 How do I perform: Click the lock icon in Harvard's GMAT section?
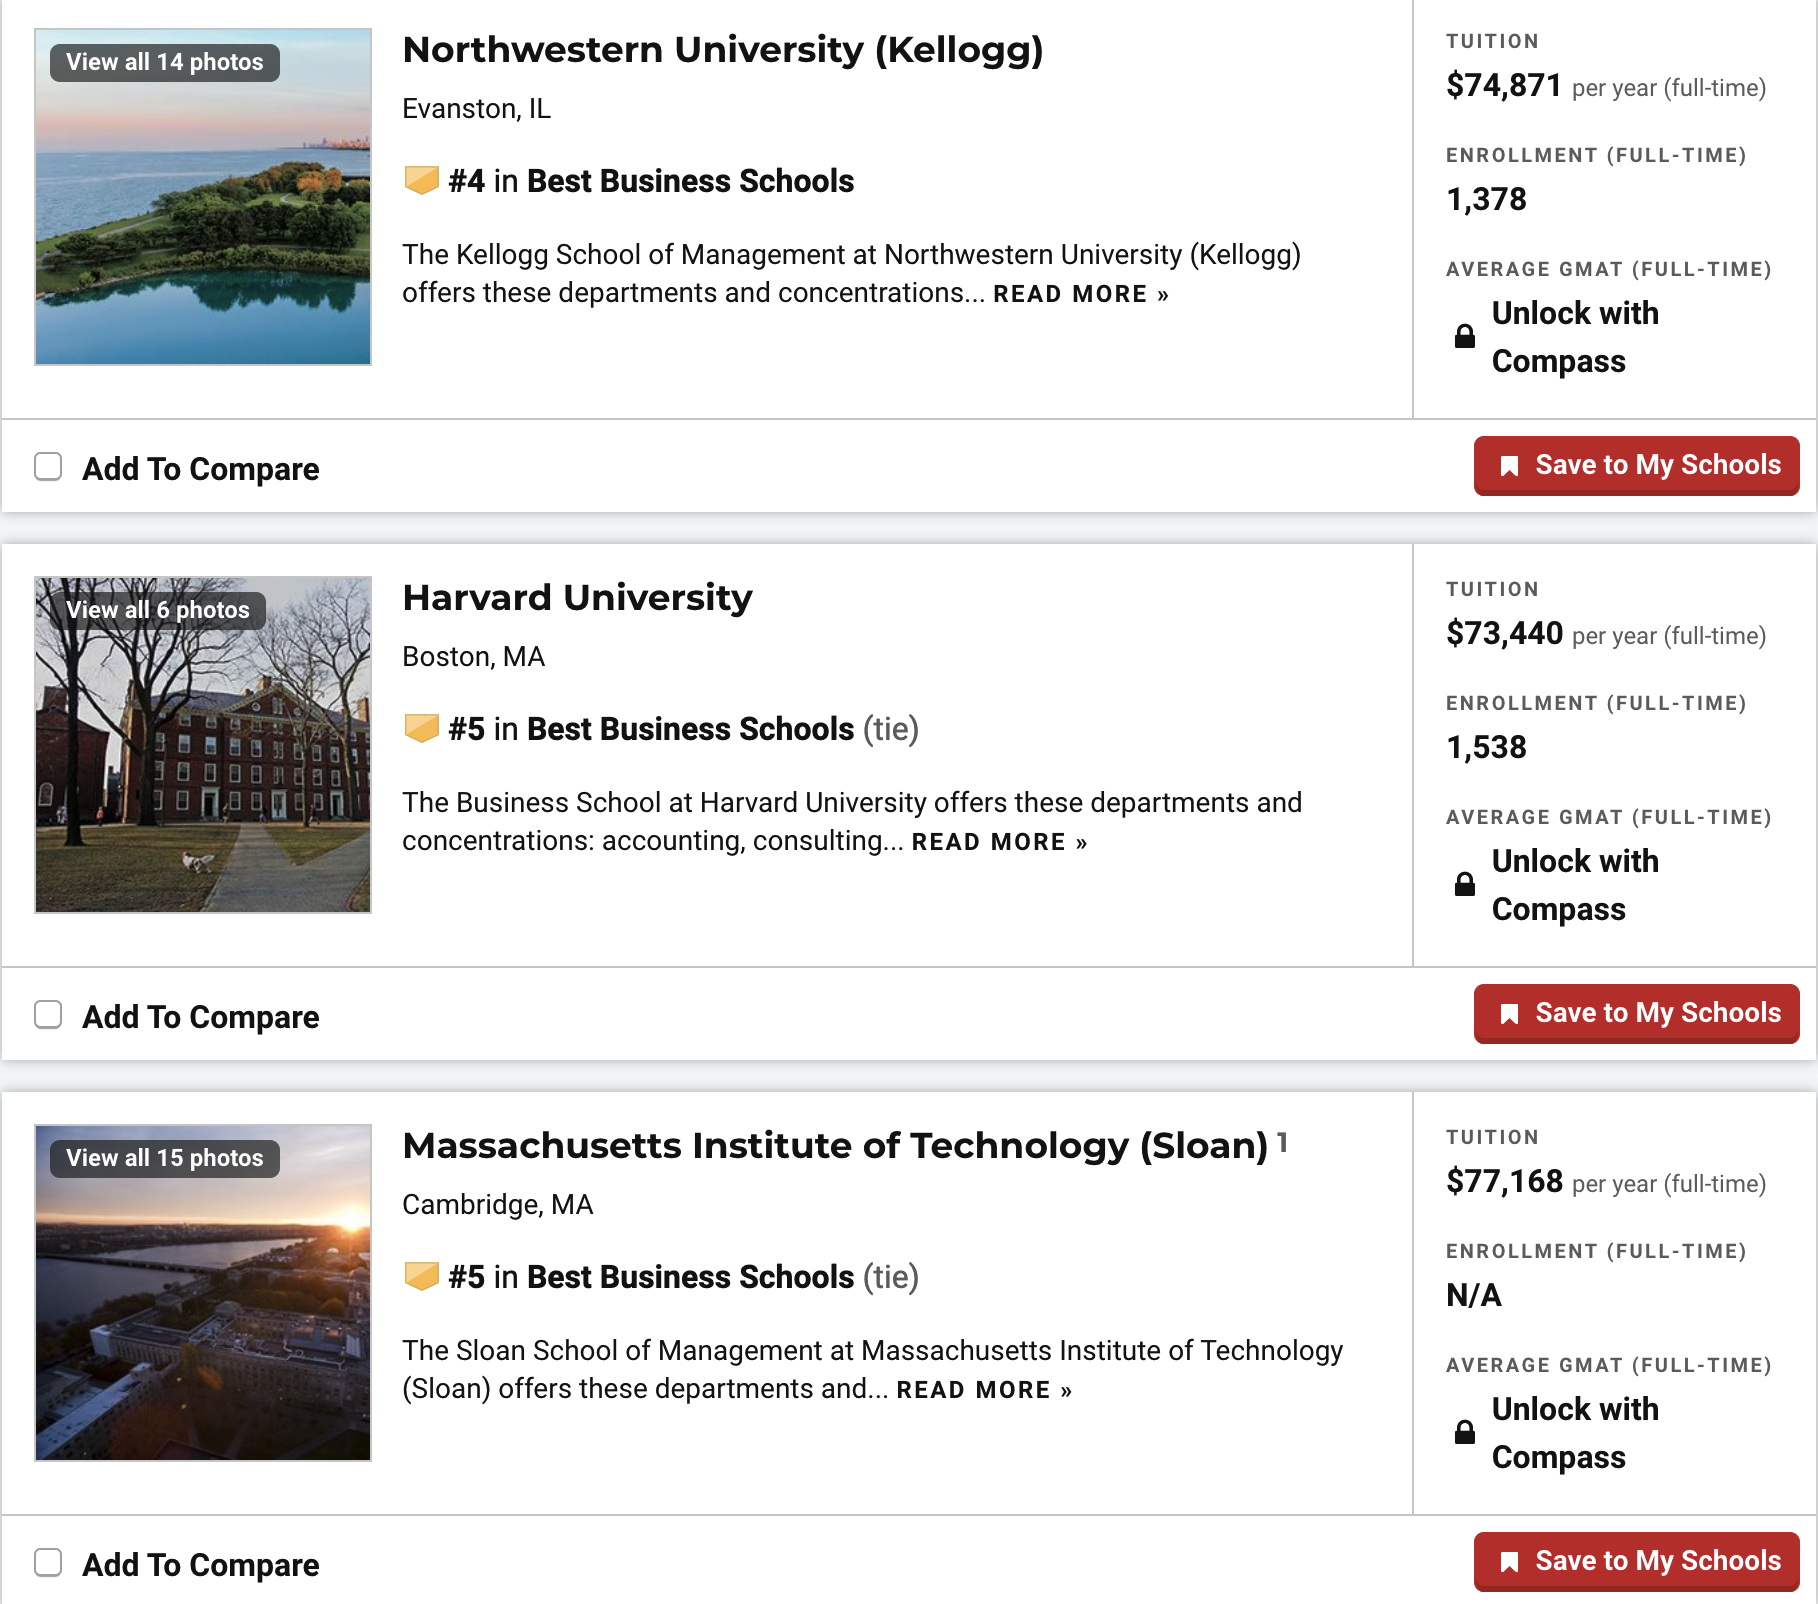(x=1464, y=885)
